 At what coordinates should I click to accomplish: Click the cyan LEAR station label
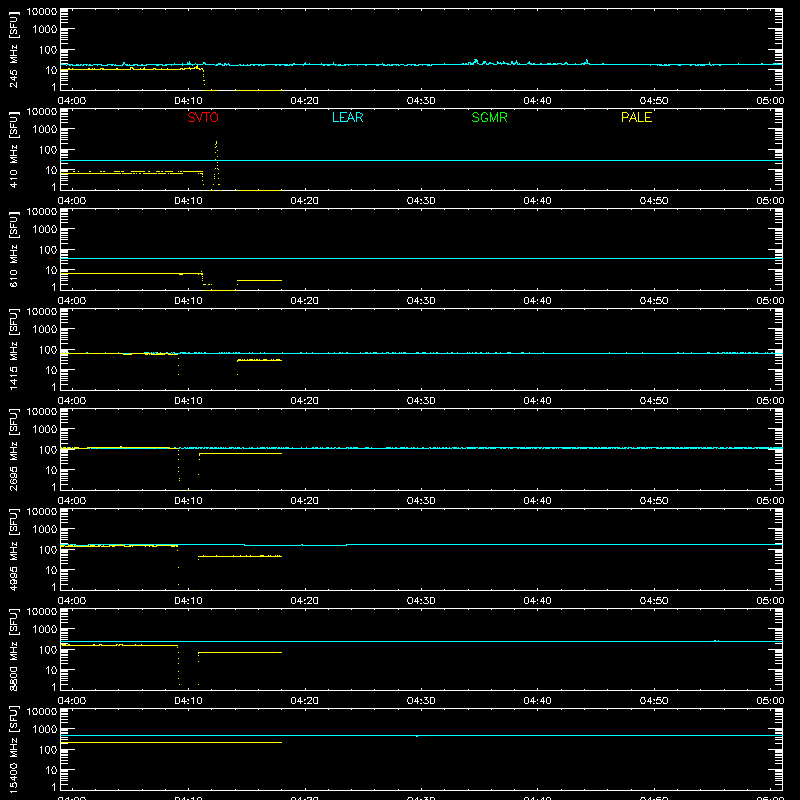(x=347, y=117)
